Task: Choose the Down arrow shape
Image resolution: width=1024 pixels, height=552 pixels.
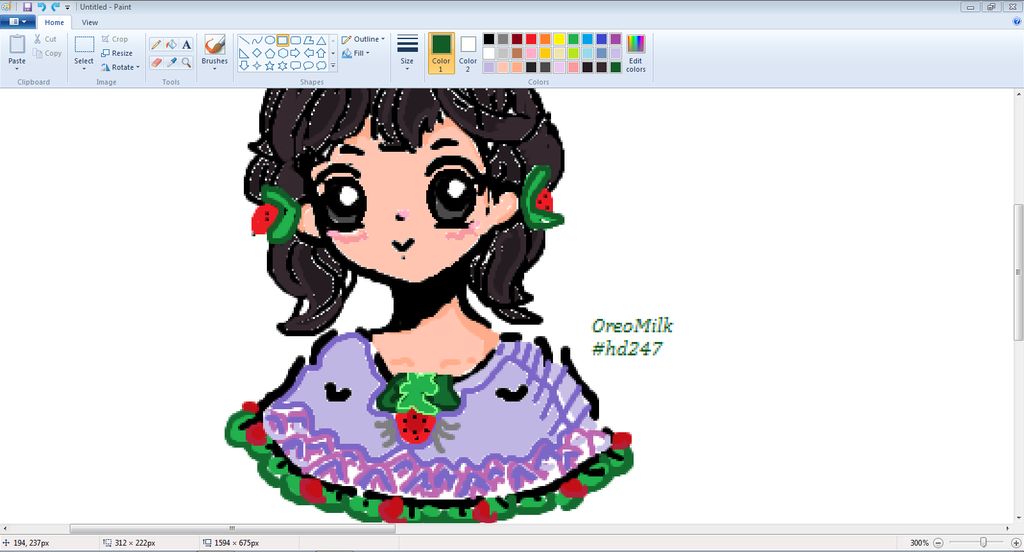Action: [244, 66]
